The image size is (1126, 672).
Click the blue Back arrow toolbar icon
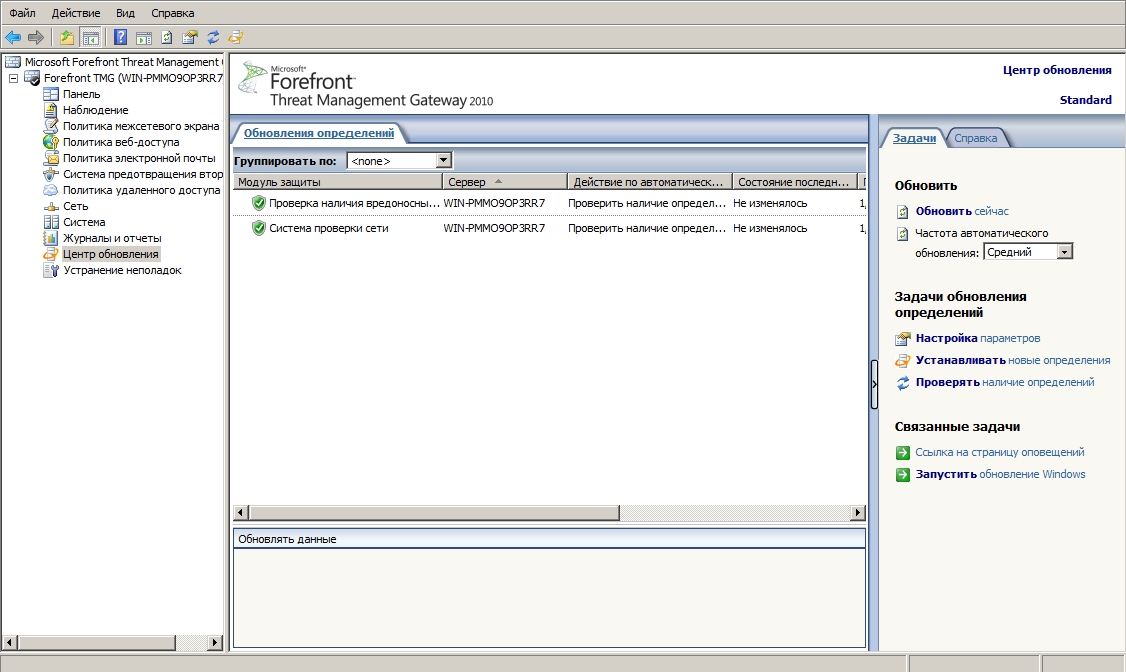13,37
